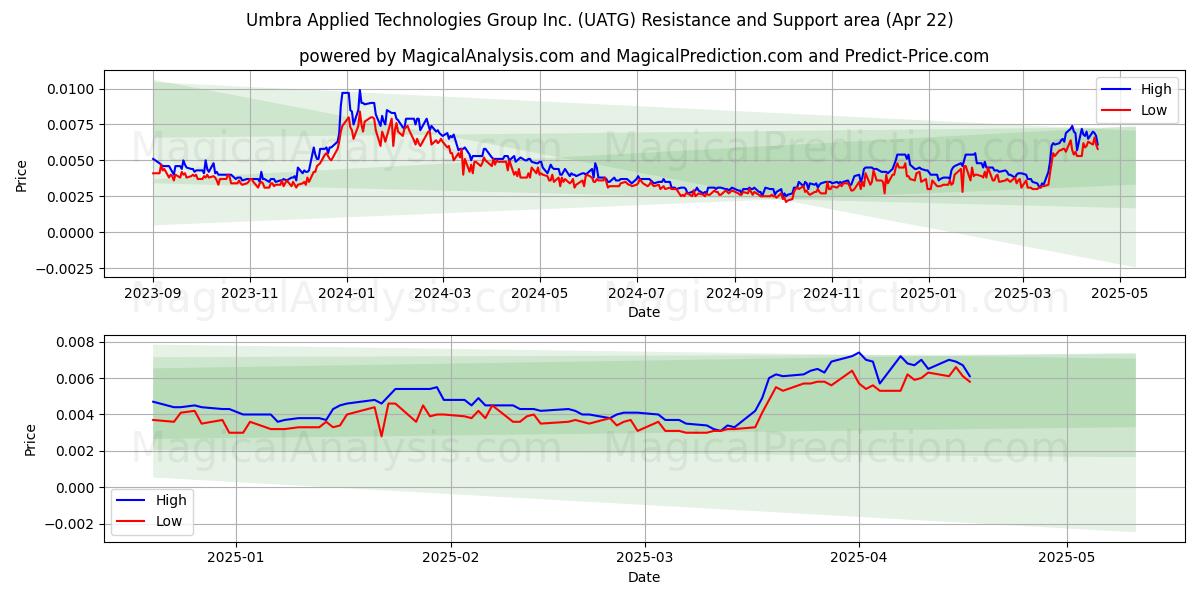1200x600 pixels.
Task: Click the 2025-05 tick on top chart
Action: (1120, 293)
